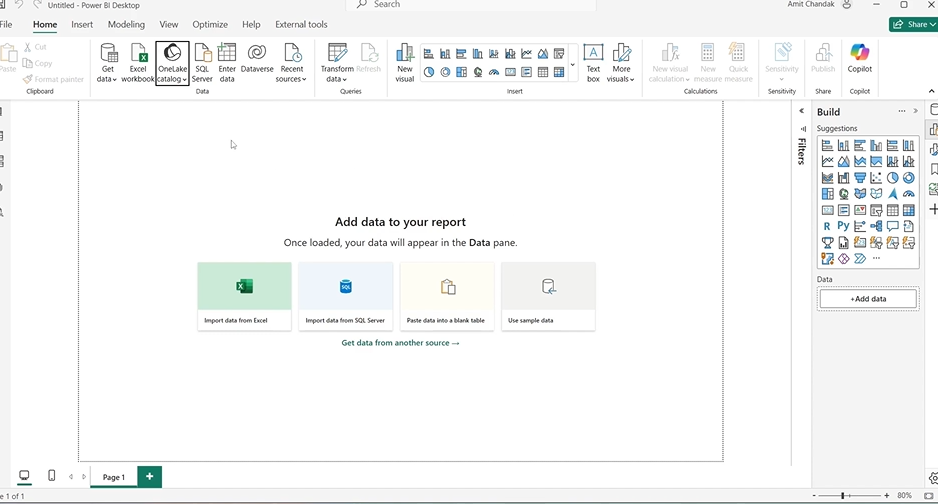This screenshot has width=938, height=504.
Task: Click zoom in plus button
Action: (x=887, y=496)
